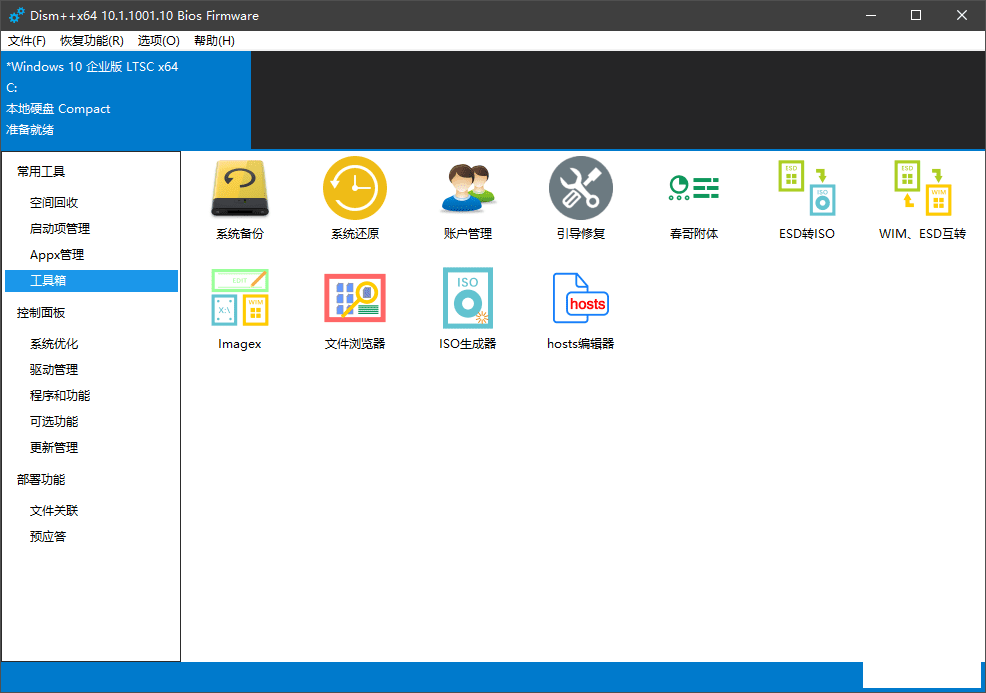Close the Dism++ window
This screenshot has width=986, height=693.
[962, 15]
